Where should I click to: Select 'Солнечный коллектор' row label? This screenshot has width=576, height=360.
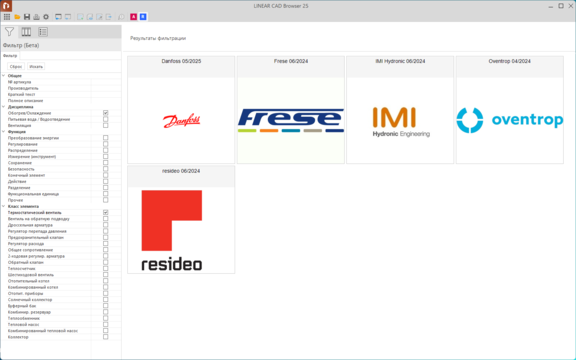click(30, 300)
